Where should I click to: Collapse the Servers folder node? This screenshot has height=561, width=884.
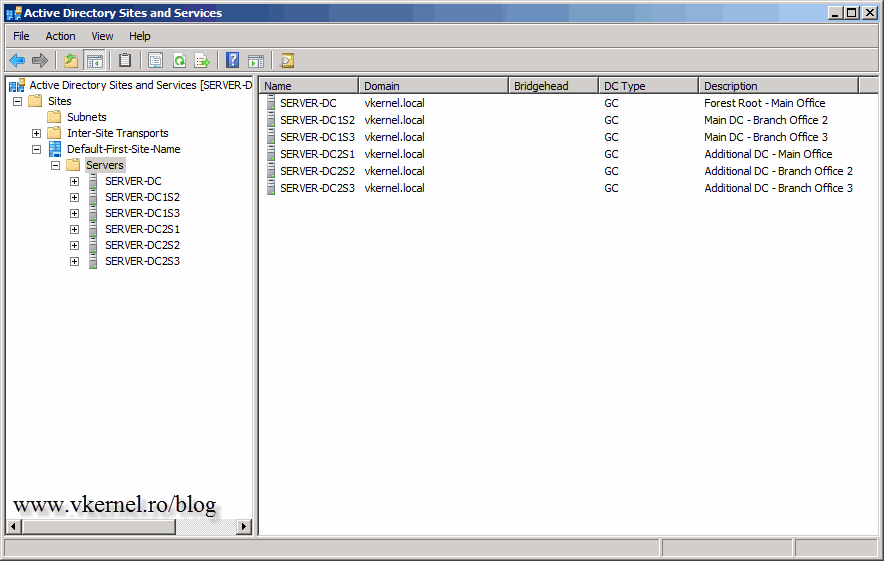coord(55,165)
